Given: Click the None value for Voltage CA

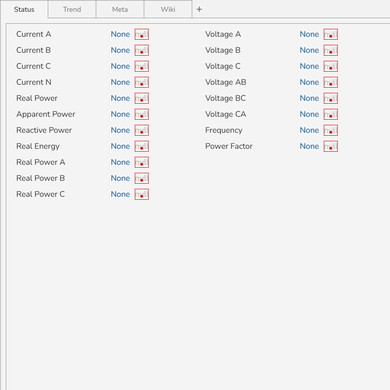Looking at the screenshot, I should point(309,114).
